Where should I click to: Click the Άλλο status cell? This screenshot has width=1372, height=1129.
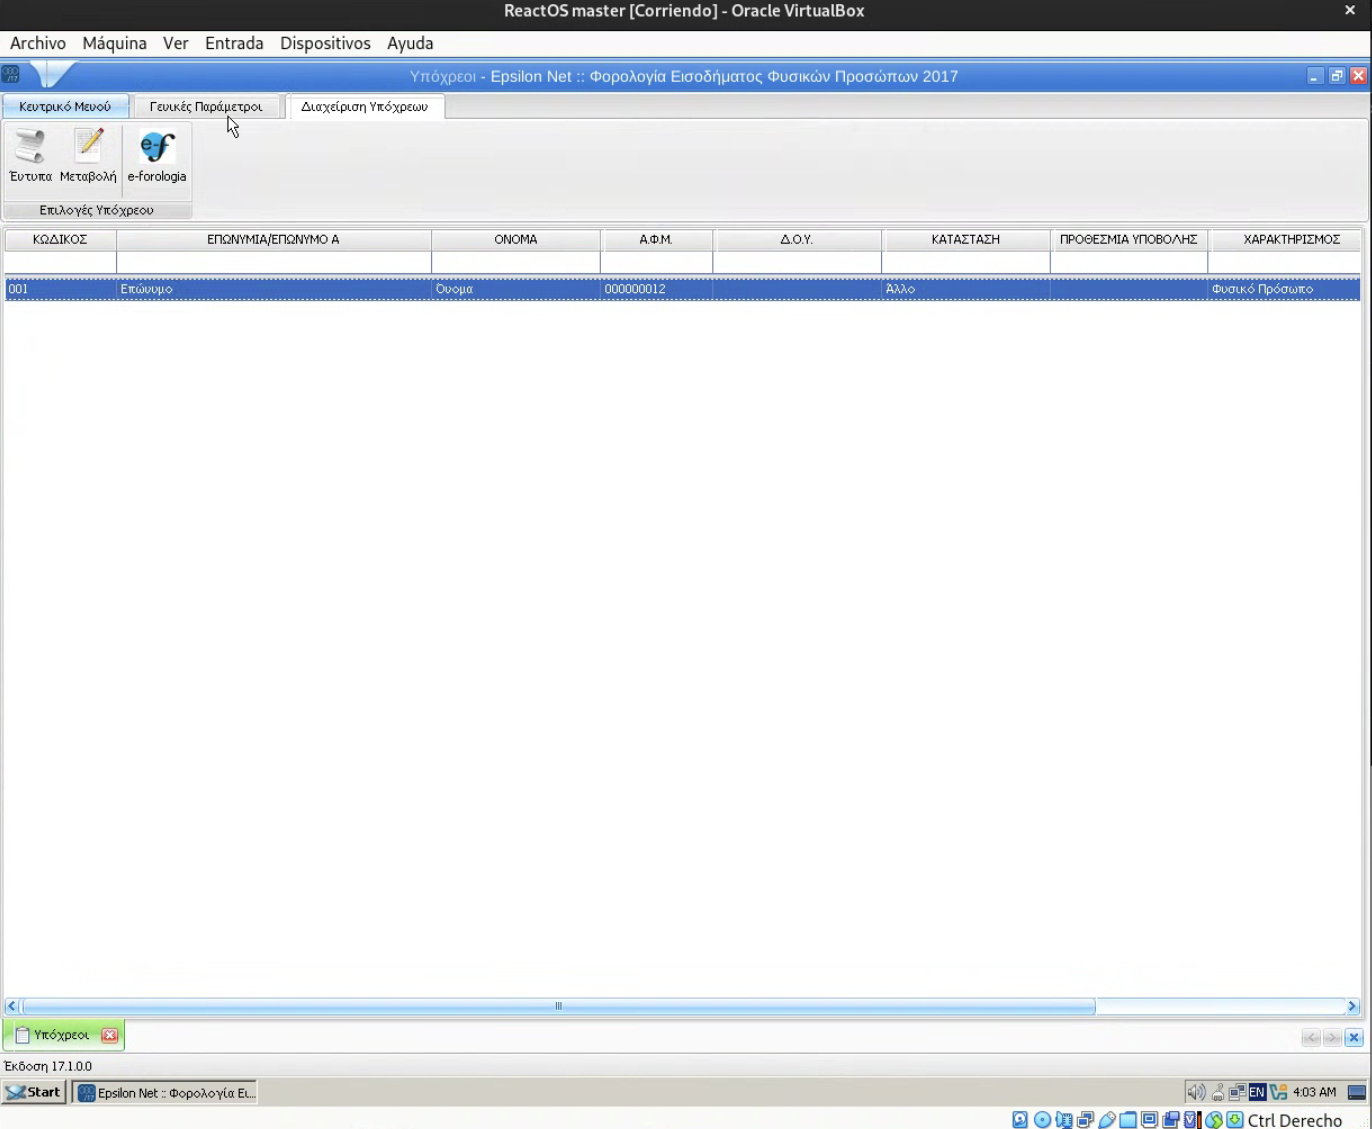tap(966, 289)
